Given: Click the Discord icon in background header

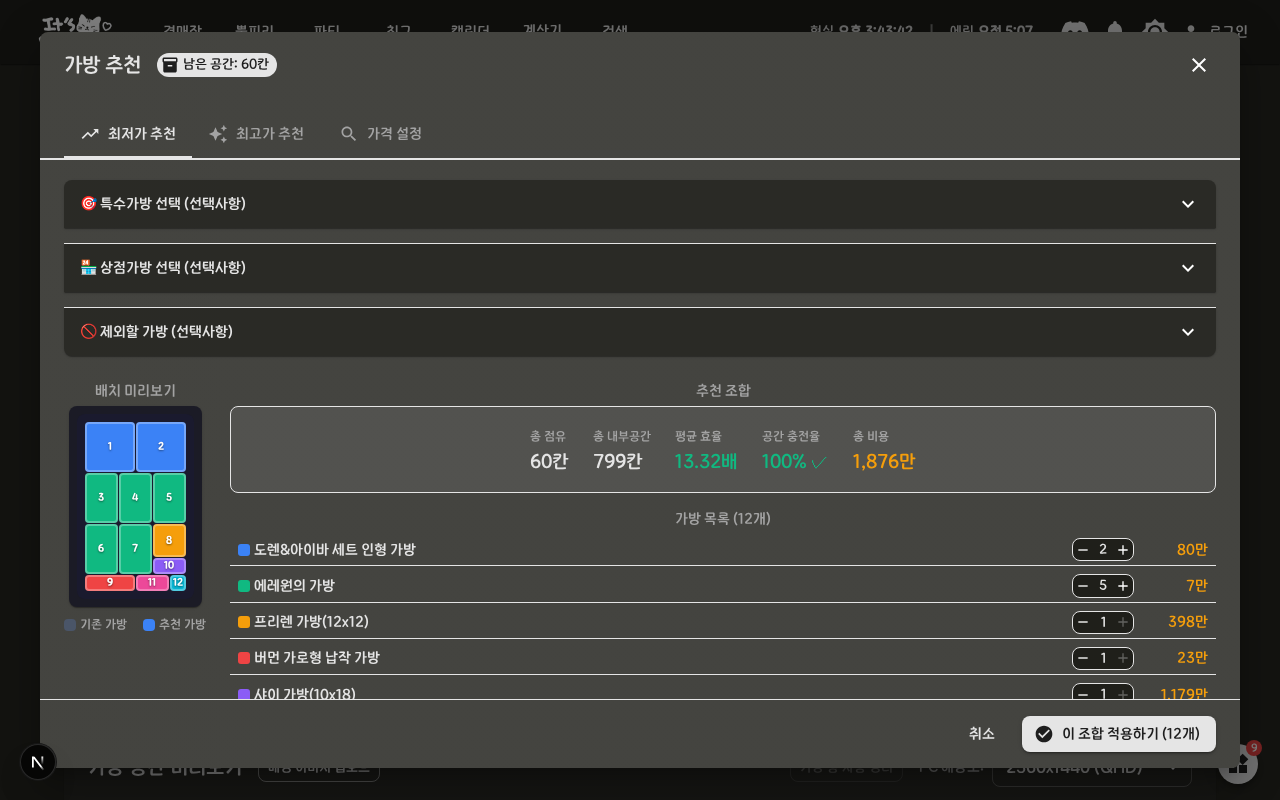Looking at the screenshot, I should (1075, 30).
